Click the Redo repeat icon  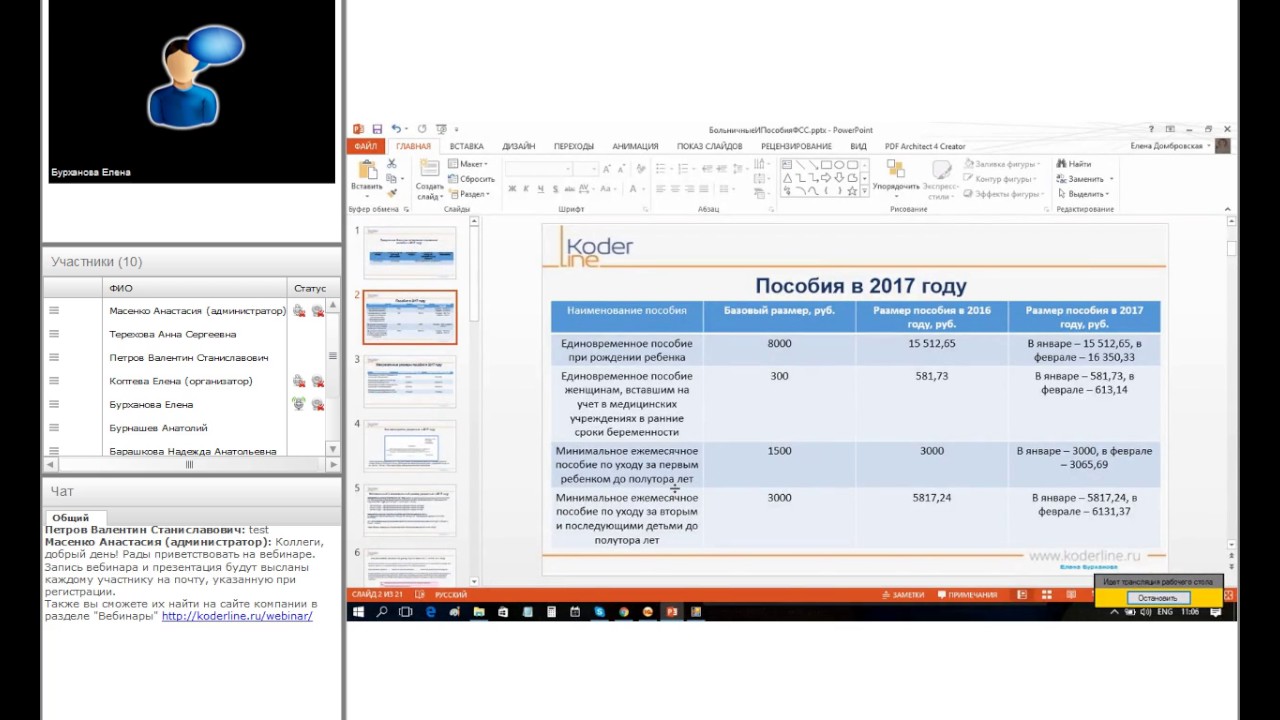[x=422, y=129]
